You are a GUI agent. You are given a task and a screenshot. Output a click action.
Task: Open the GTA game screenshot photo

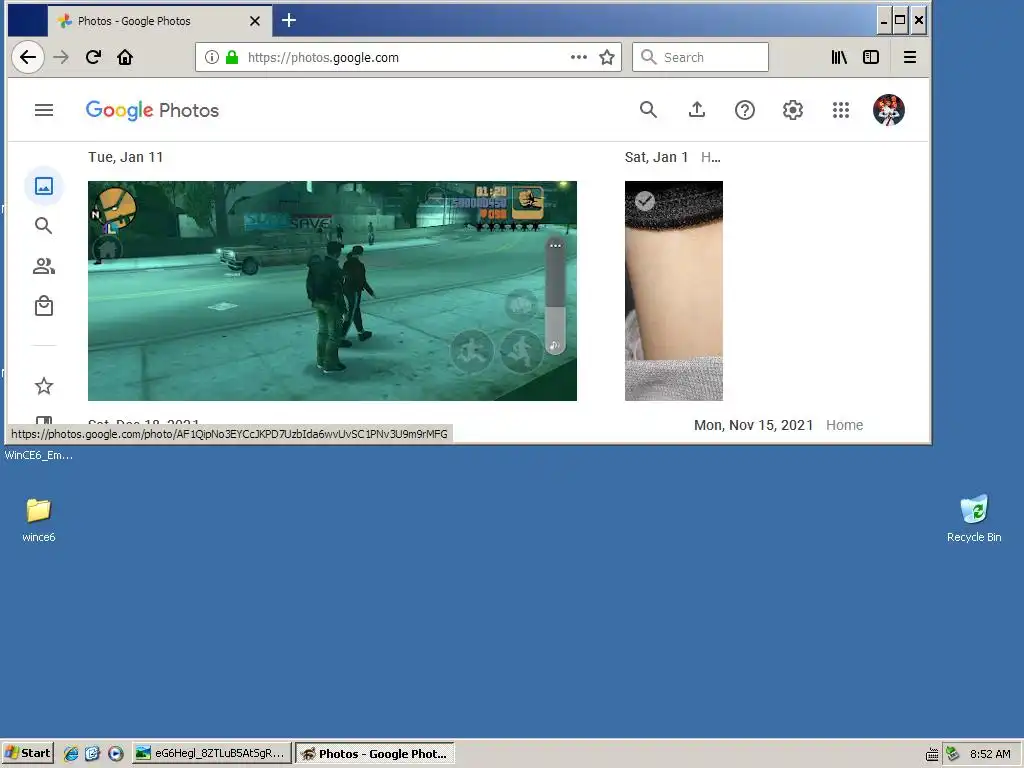coord(332,291)
